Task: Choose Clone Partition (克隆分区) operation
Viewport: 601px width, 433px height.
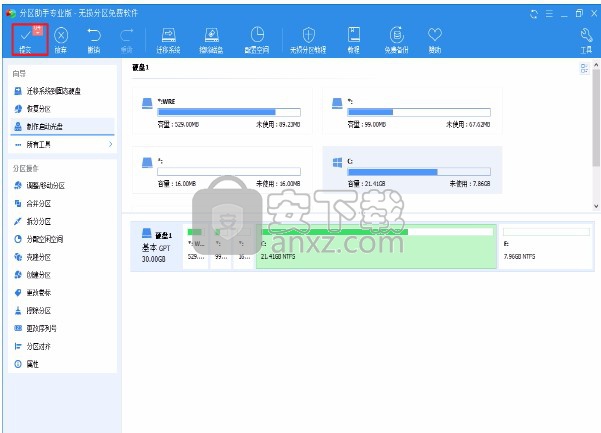Action: (x=63, y=257)
